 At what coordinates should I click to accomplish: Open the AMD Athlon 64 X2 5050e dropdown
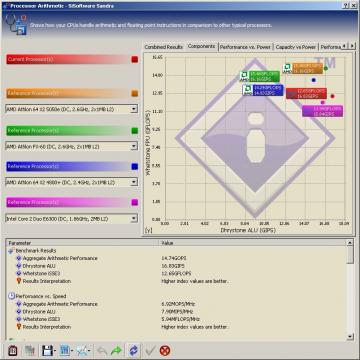pyautogui.click(x=134, y=109)
